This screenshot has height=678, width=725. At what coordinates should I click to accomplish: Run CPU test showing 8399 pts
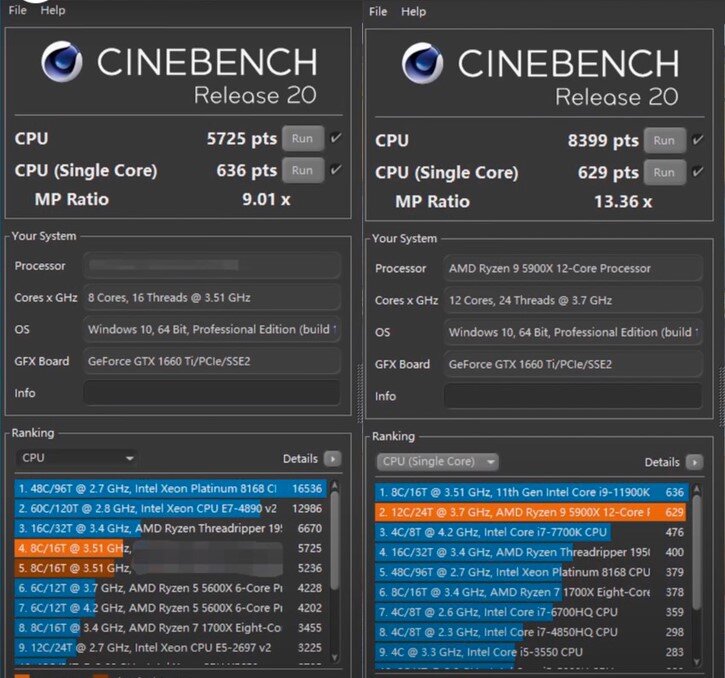[664, 141]
